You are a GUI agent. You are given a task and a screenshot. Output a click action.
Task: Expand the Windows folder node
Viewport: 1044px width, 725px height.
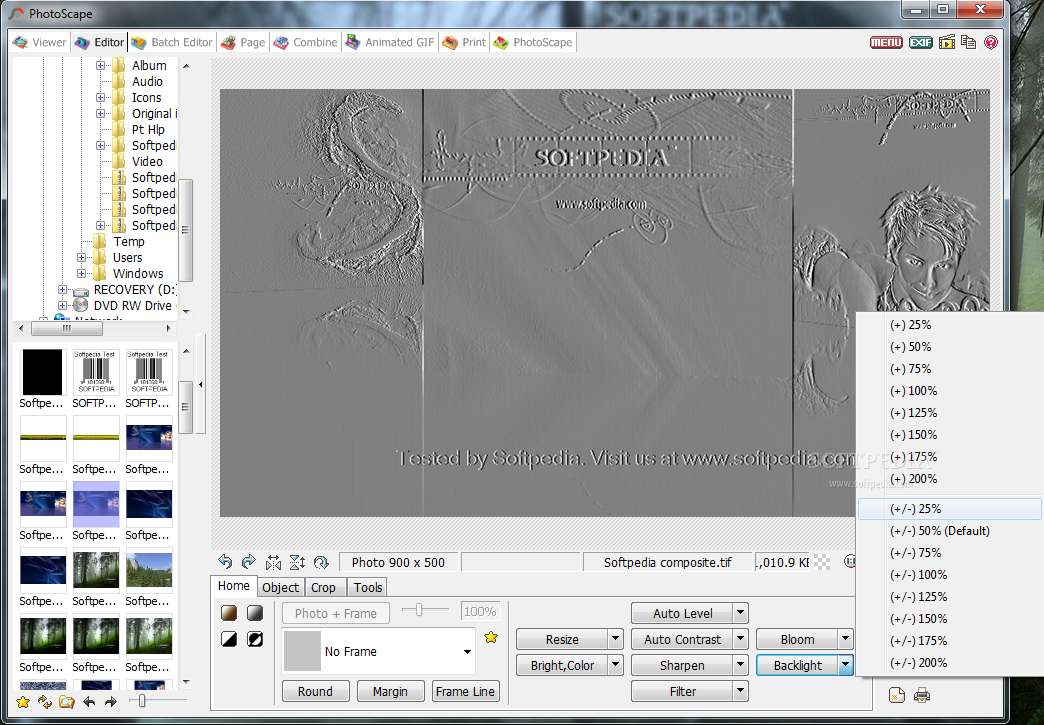pyautogui.click(x=81, y=274)
